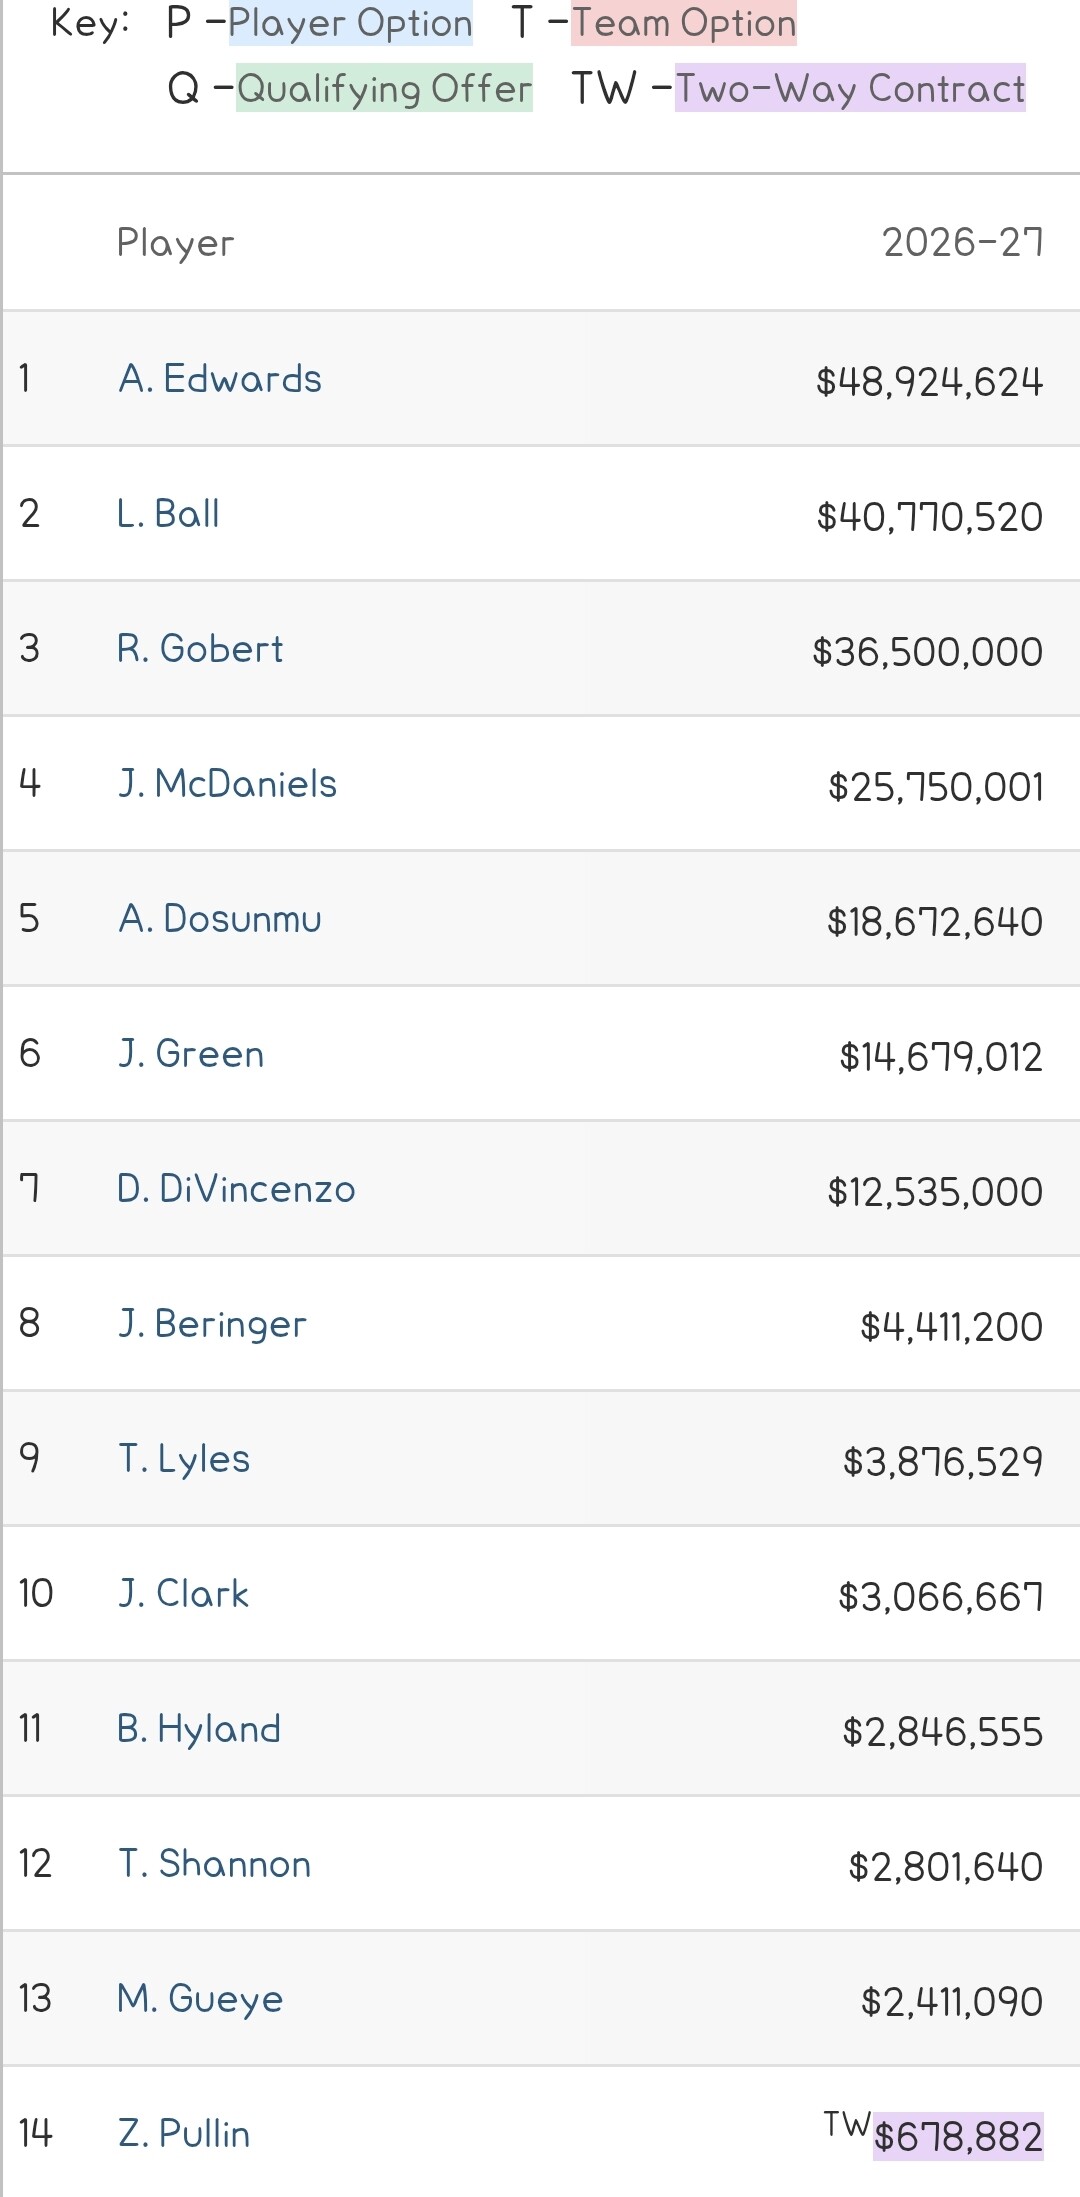Screen dimensions: 1080x2197
Task: Visit A. Dosunmu player page
Action: [220, 919]
